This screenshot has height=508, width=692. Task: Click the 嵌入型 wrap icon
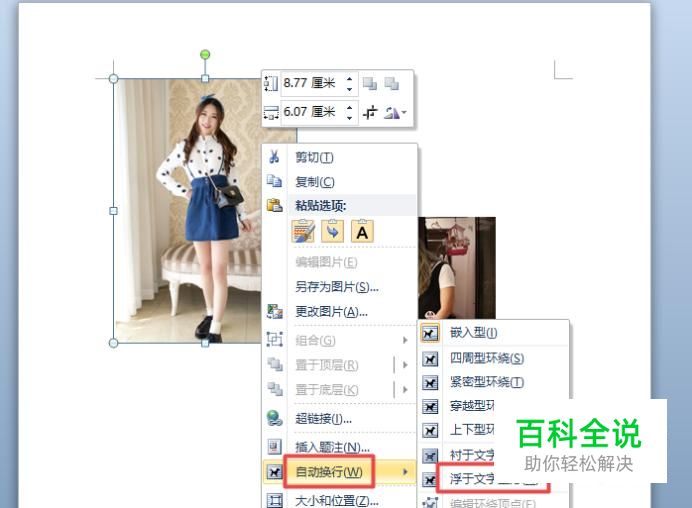[430, 333]
